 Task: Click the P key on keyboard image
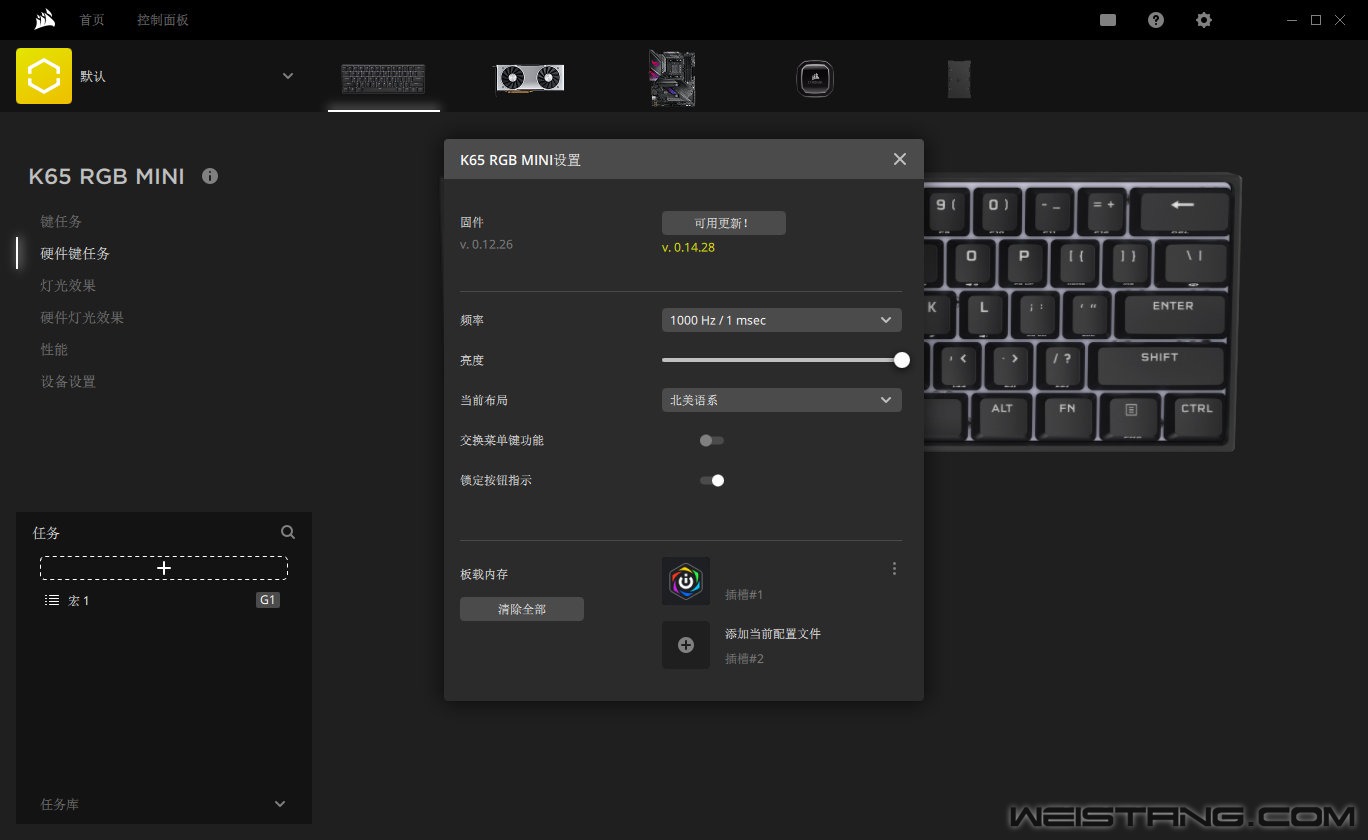pyautogui.click(x=1024, y=262)
